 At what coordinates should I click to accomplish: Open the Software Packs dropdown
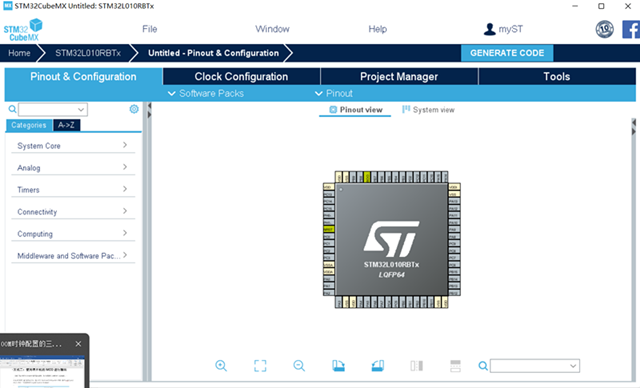206,93
